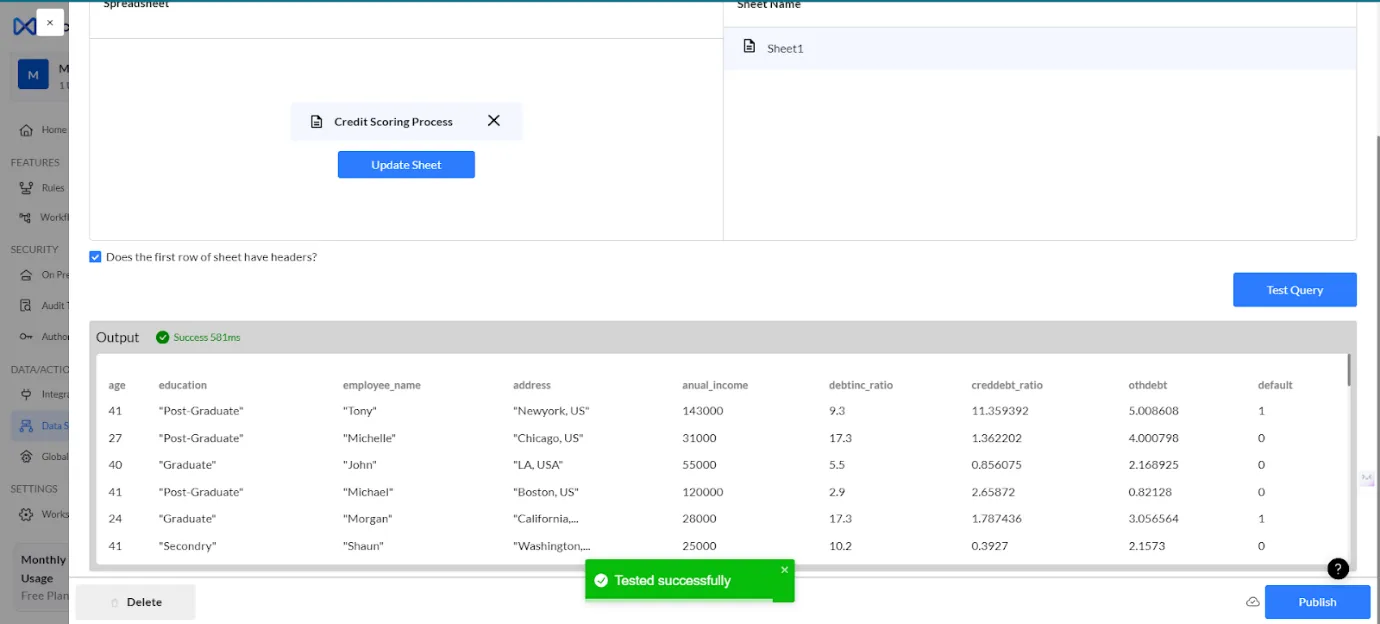The image size is (1380, 624).
Task: Click the "Chicago, US" address cell
Action: coord(548,438)
